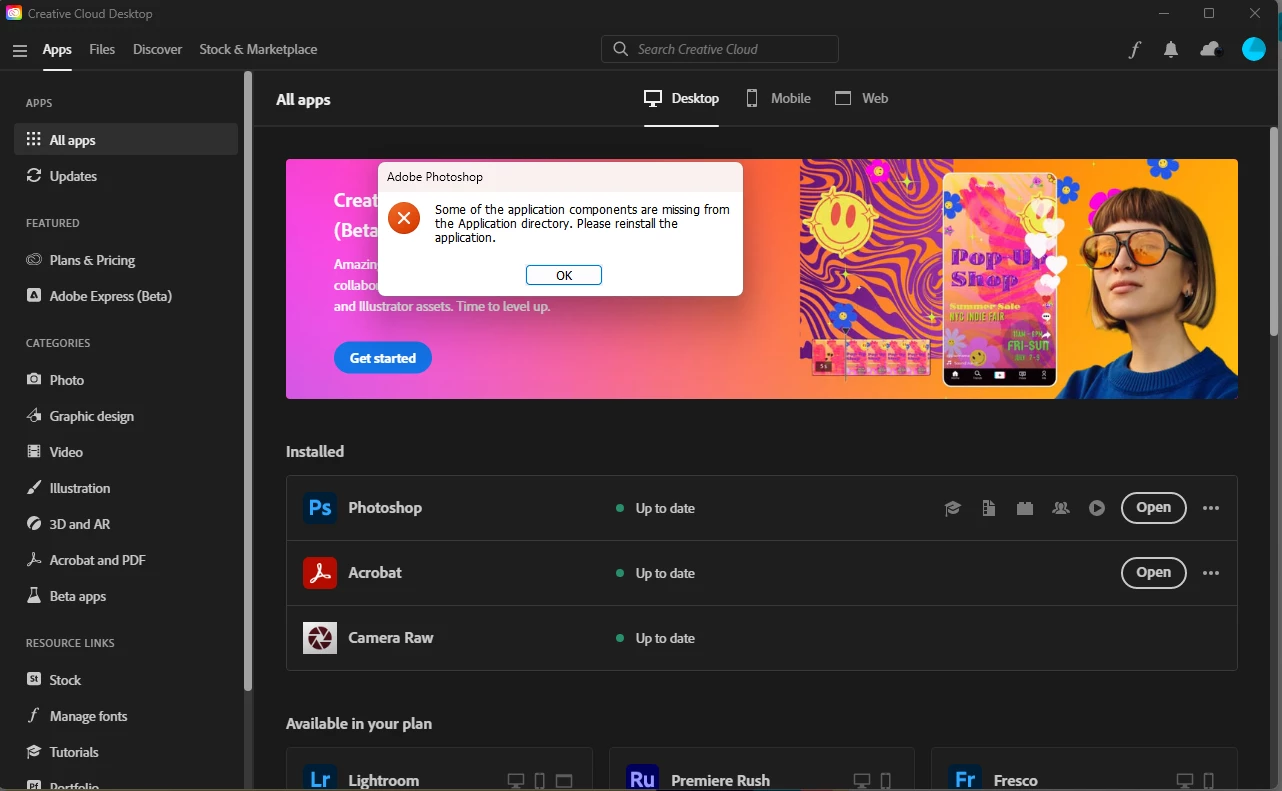Image resolution: width=1282 pixels, height=791 pixels.
Task: Click the Premiere Rush app icon
Action: 643,779
